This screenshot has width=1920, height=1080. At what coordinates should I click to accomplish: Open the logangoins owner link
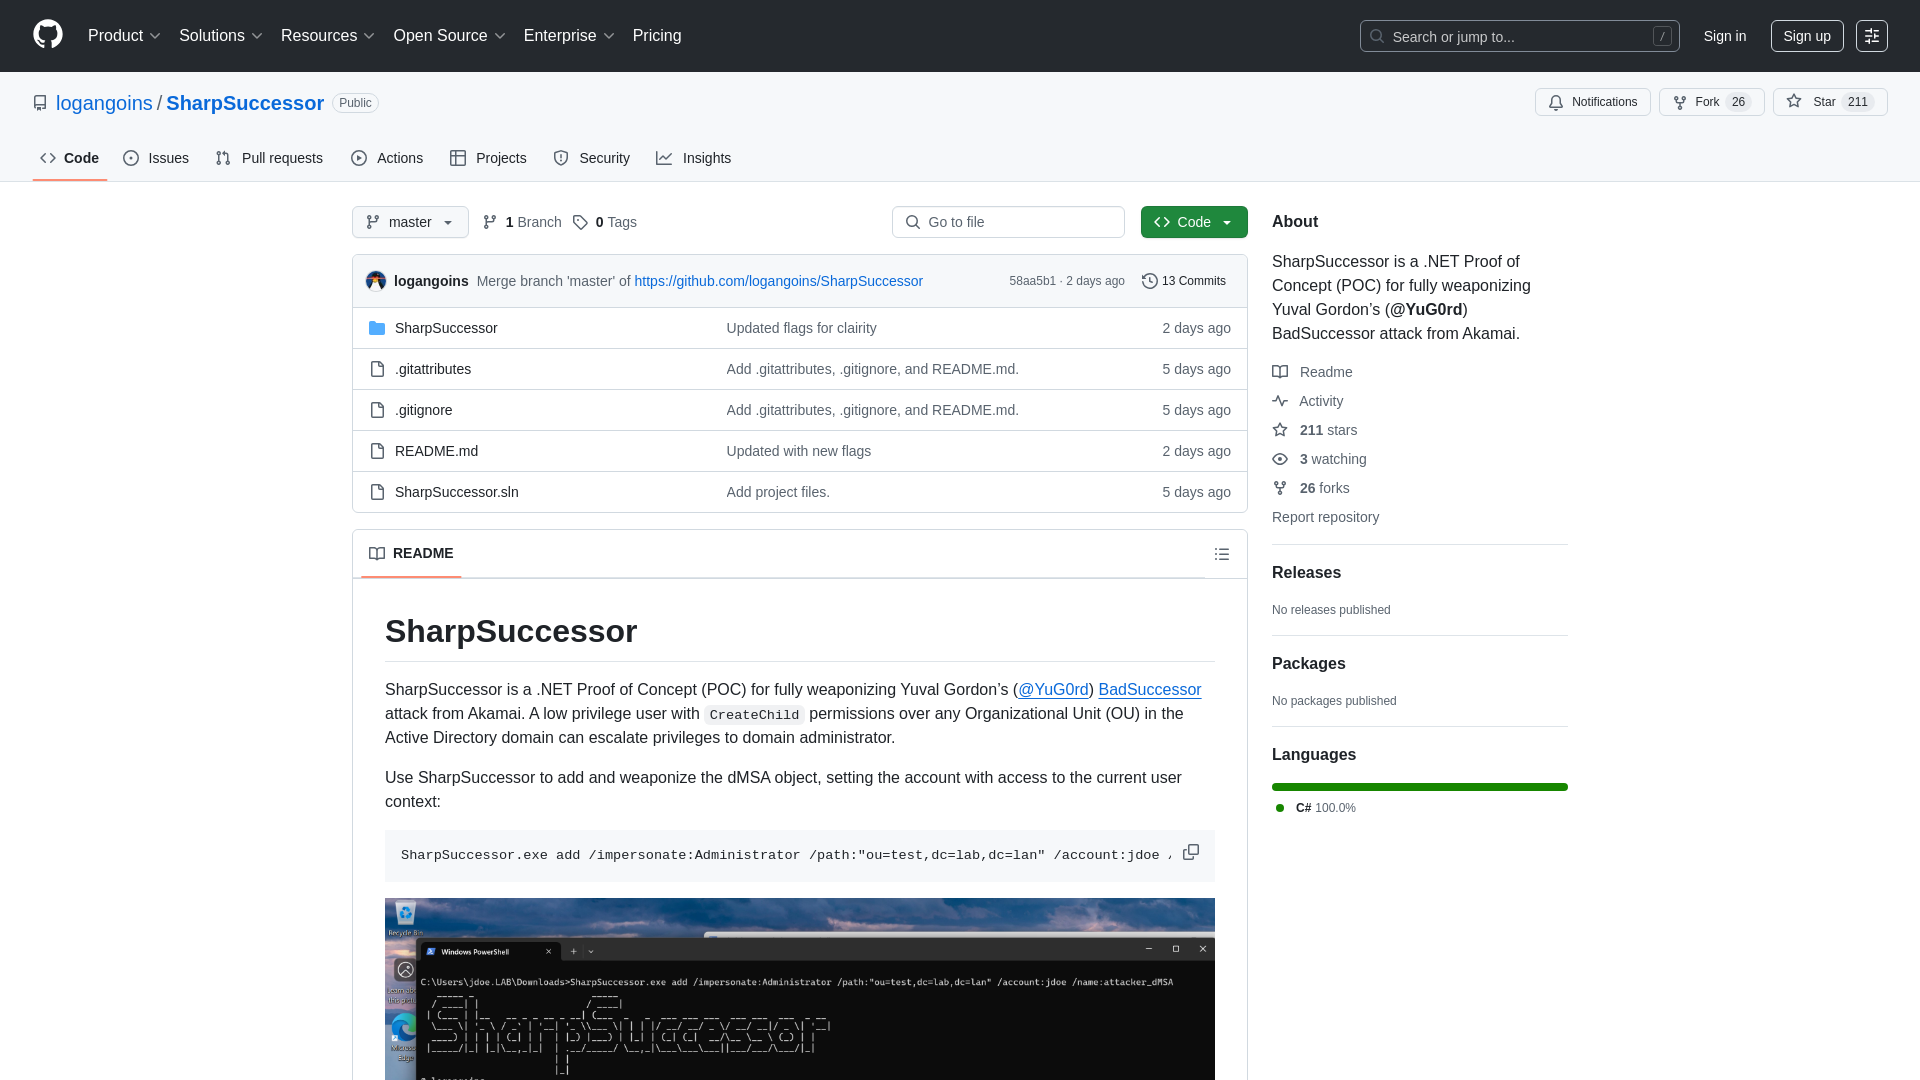coord(104,103)
